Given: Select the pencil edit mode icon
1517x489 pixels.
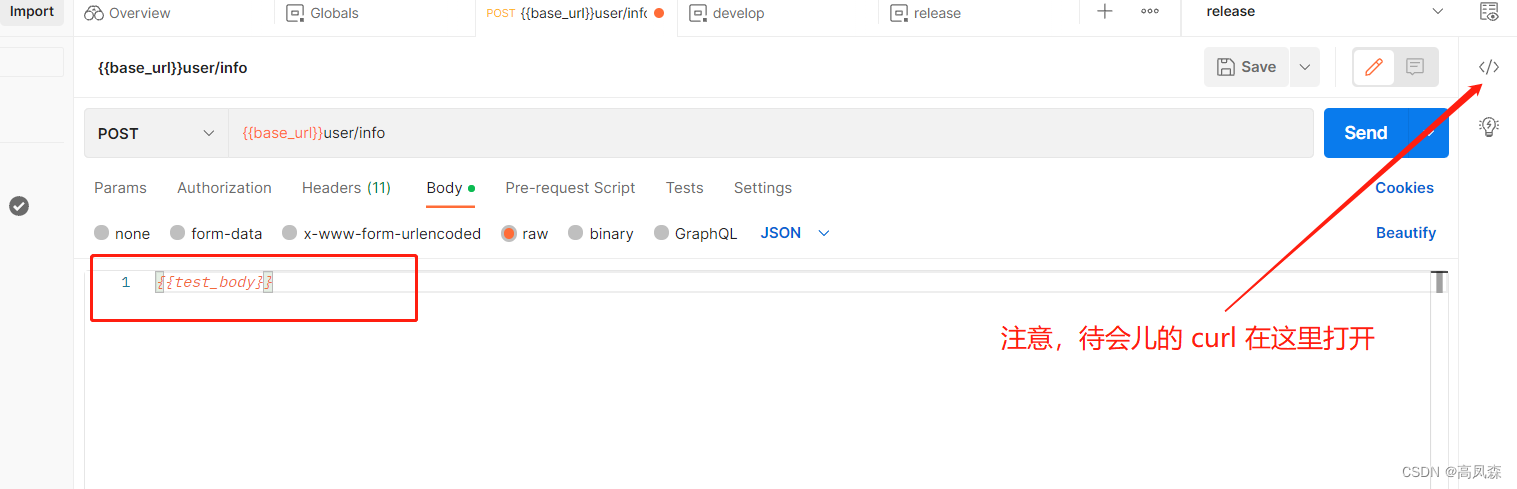Looking at the screenshot, I should point(1374,67).
